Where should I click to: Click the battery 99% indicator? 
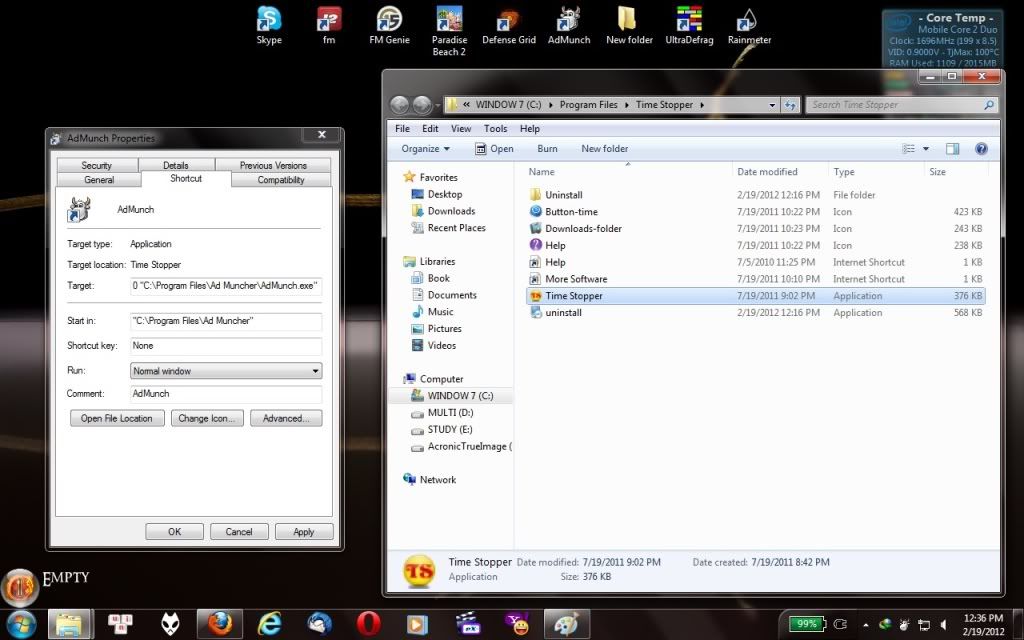(x=807, y=624)
